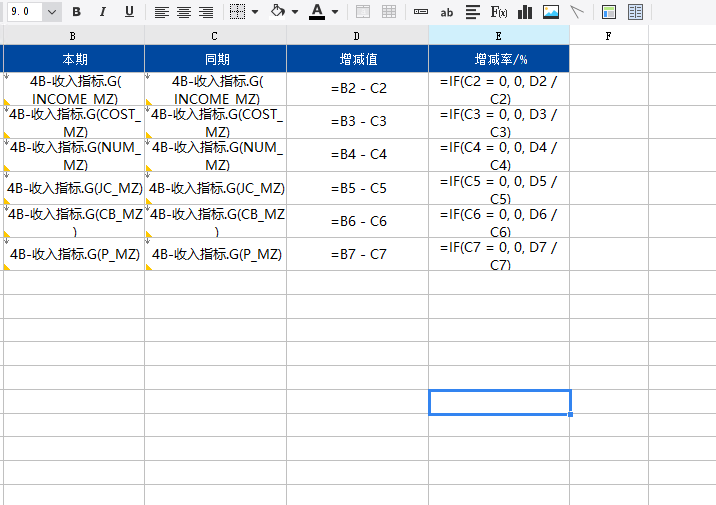Screen dimensions: 716x505
Task: Click the font color A icon
Action: (x=317, y=12)
